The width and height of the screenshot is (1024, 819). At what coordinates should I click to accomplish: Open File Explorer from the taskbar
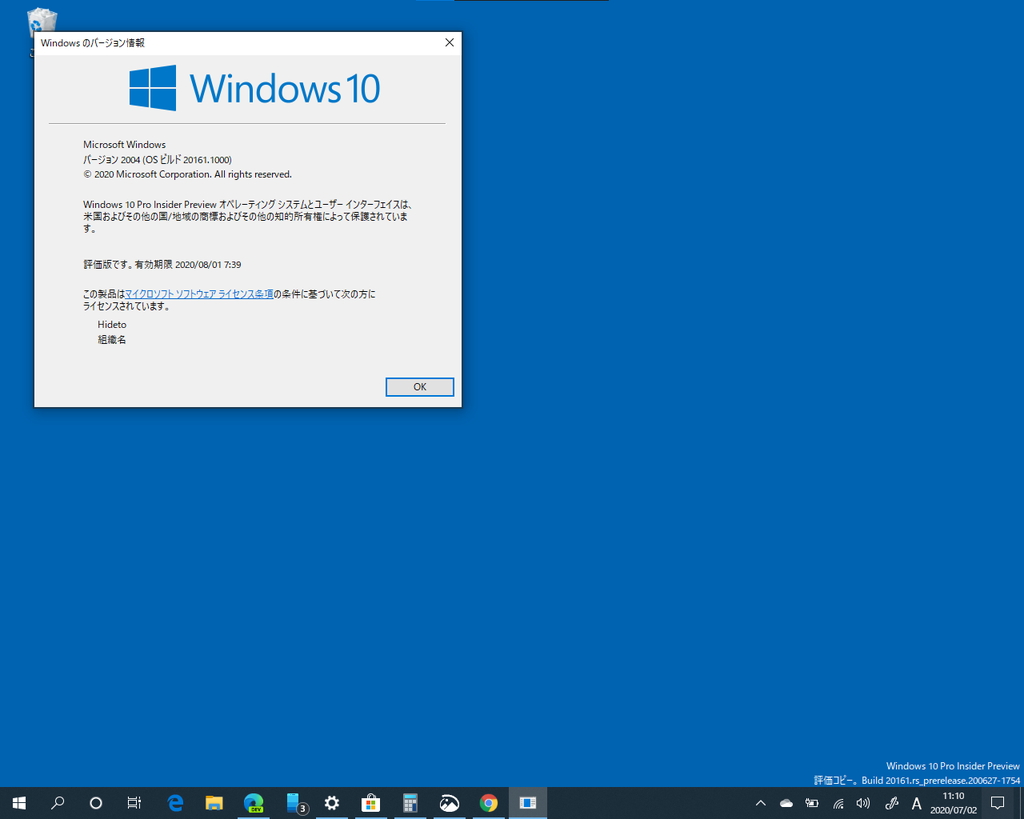[x=214, y=803]
